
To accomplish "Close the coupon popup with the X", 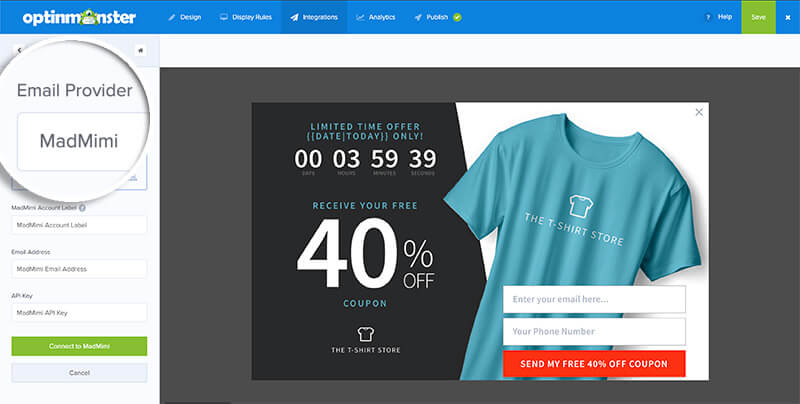I will tap(699, 112).
